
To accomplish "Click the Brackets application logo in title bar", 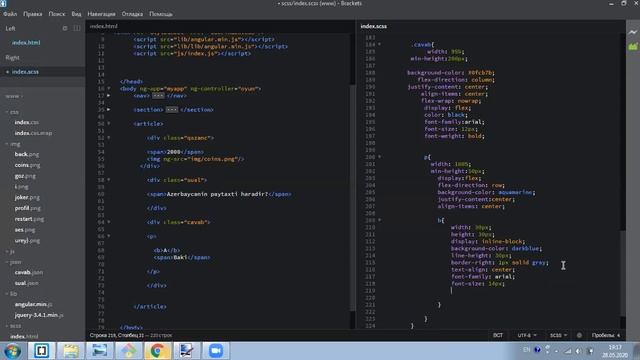I will [x=3, y=3].
